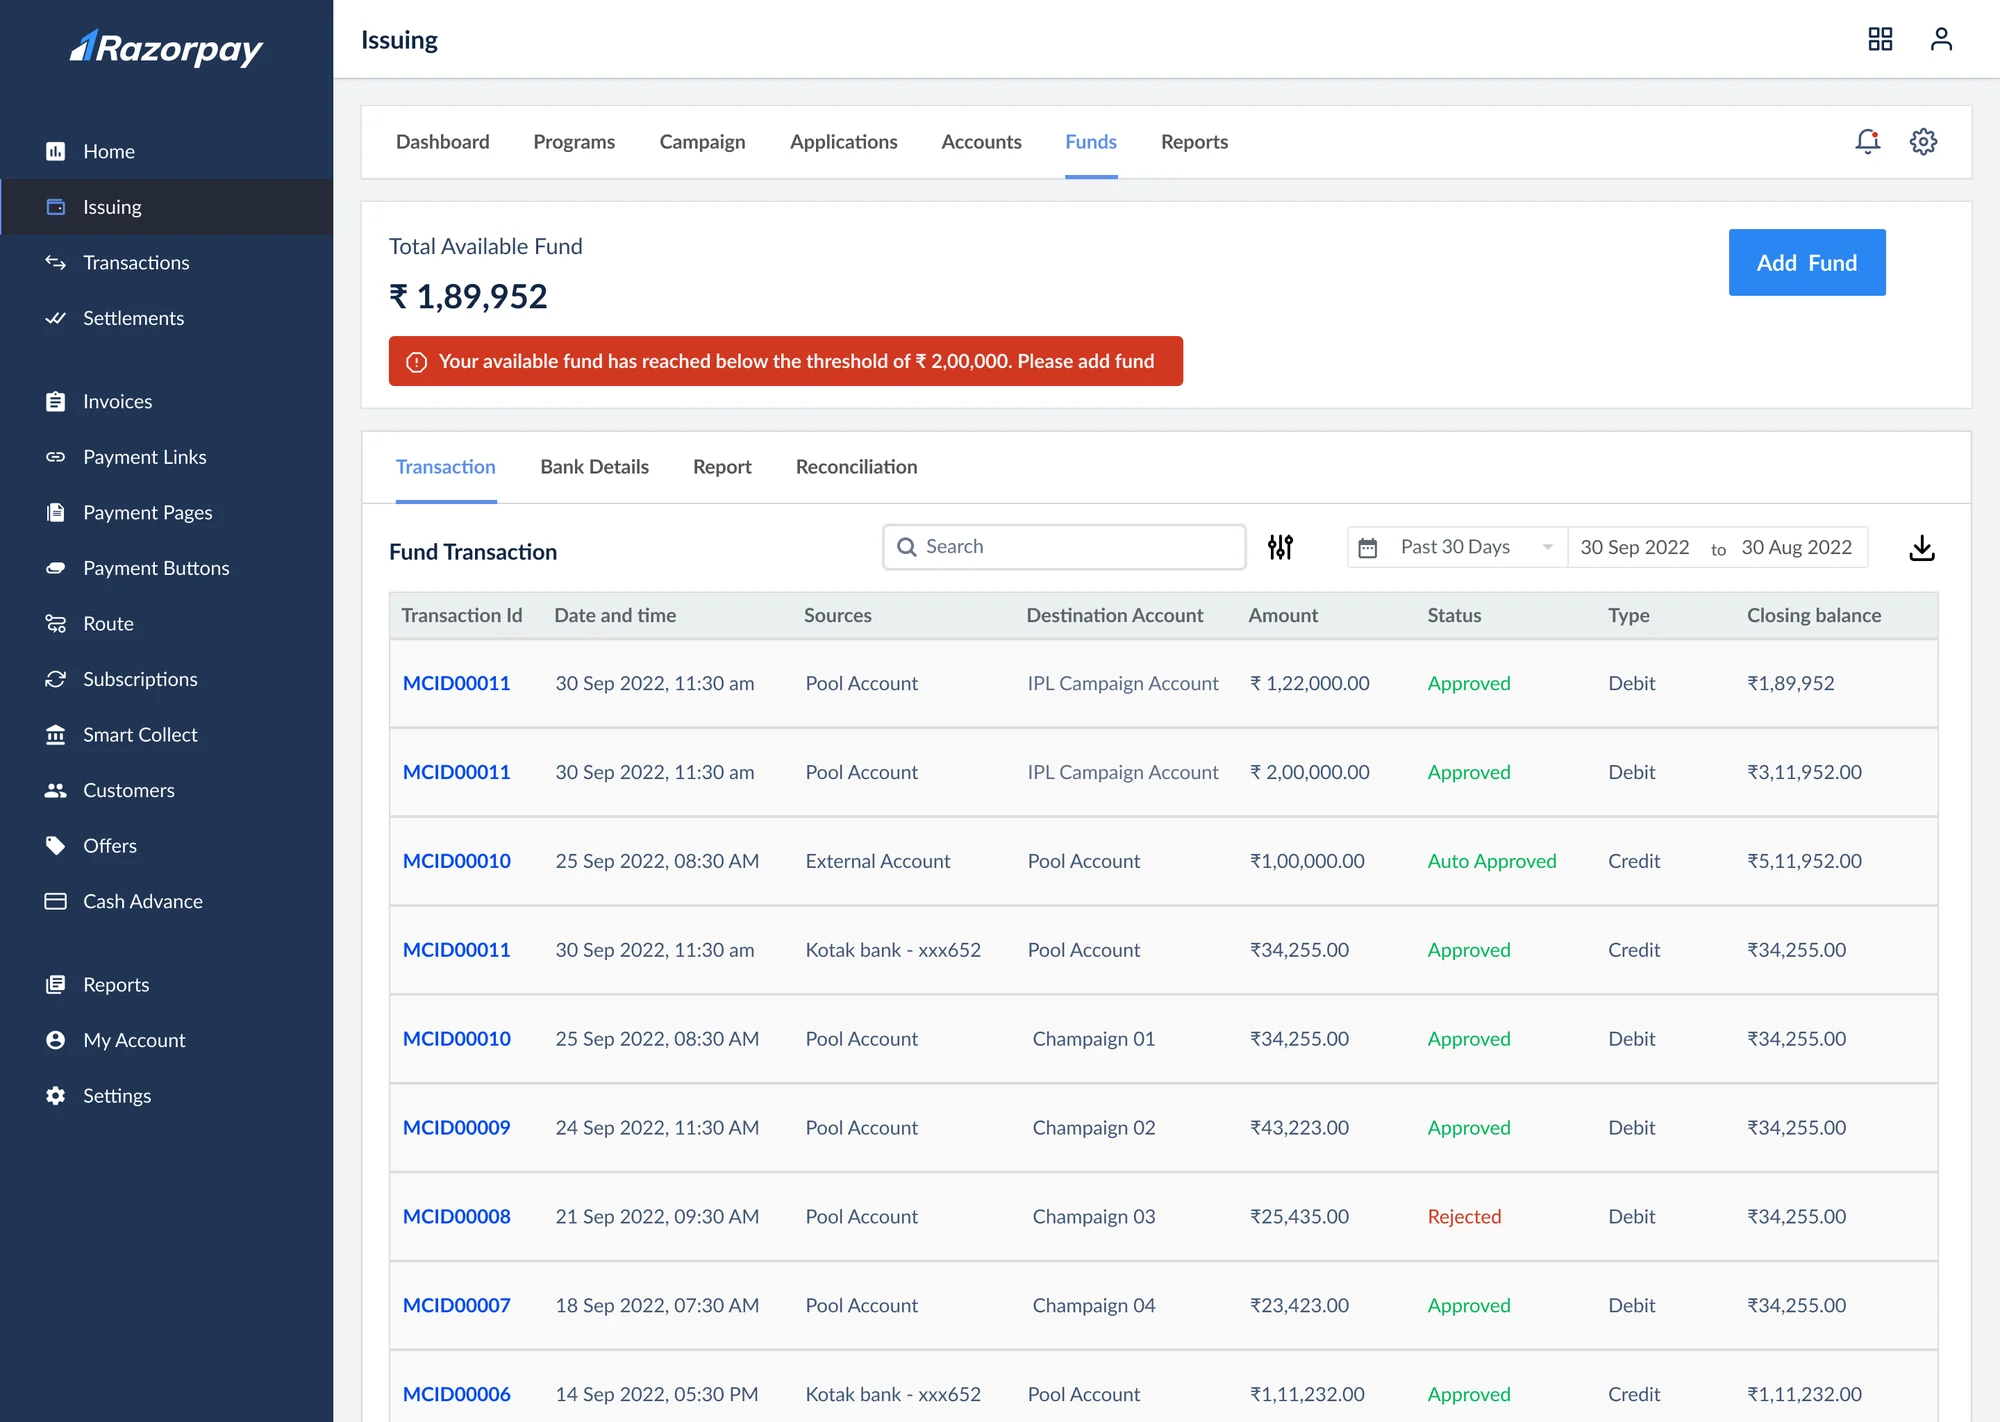Click the Payment Pages document icon

[55, 512]
